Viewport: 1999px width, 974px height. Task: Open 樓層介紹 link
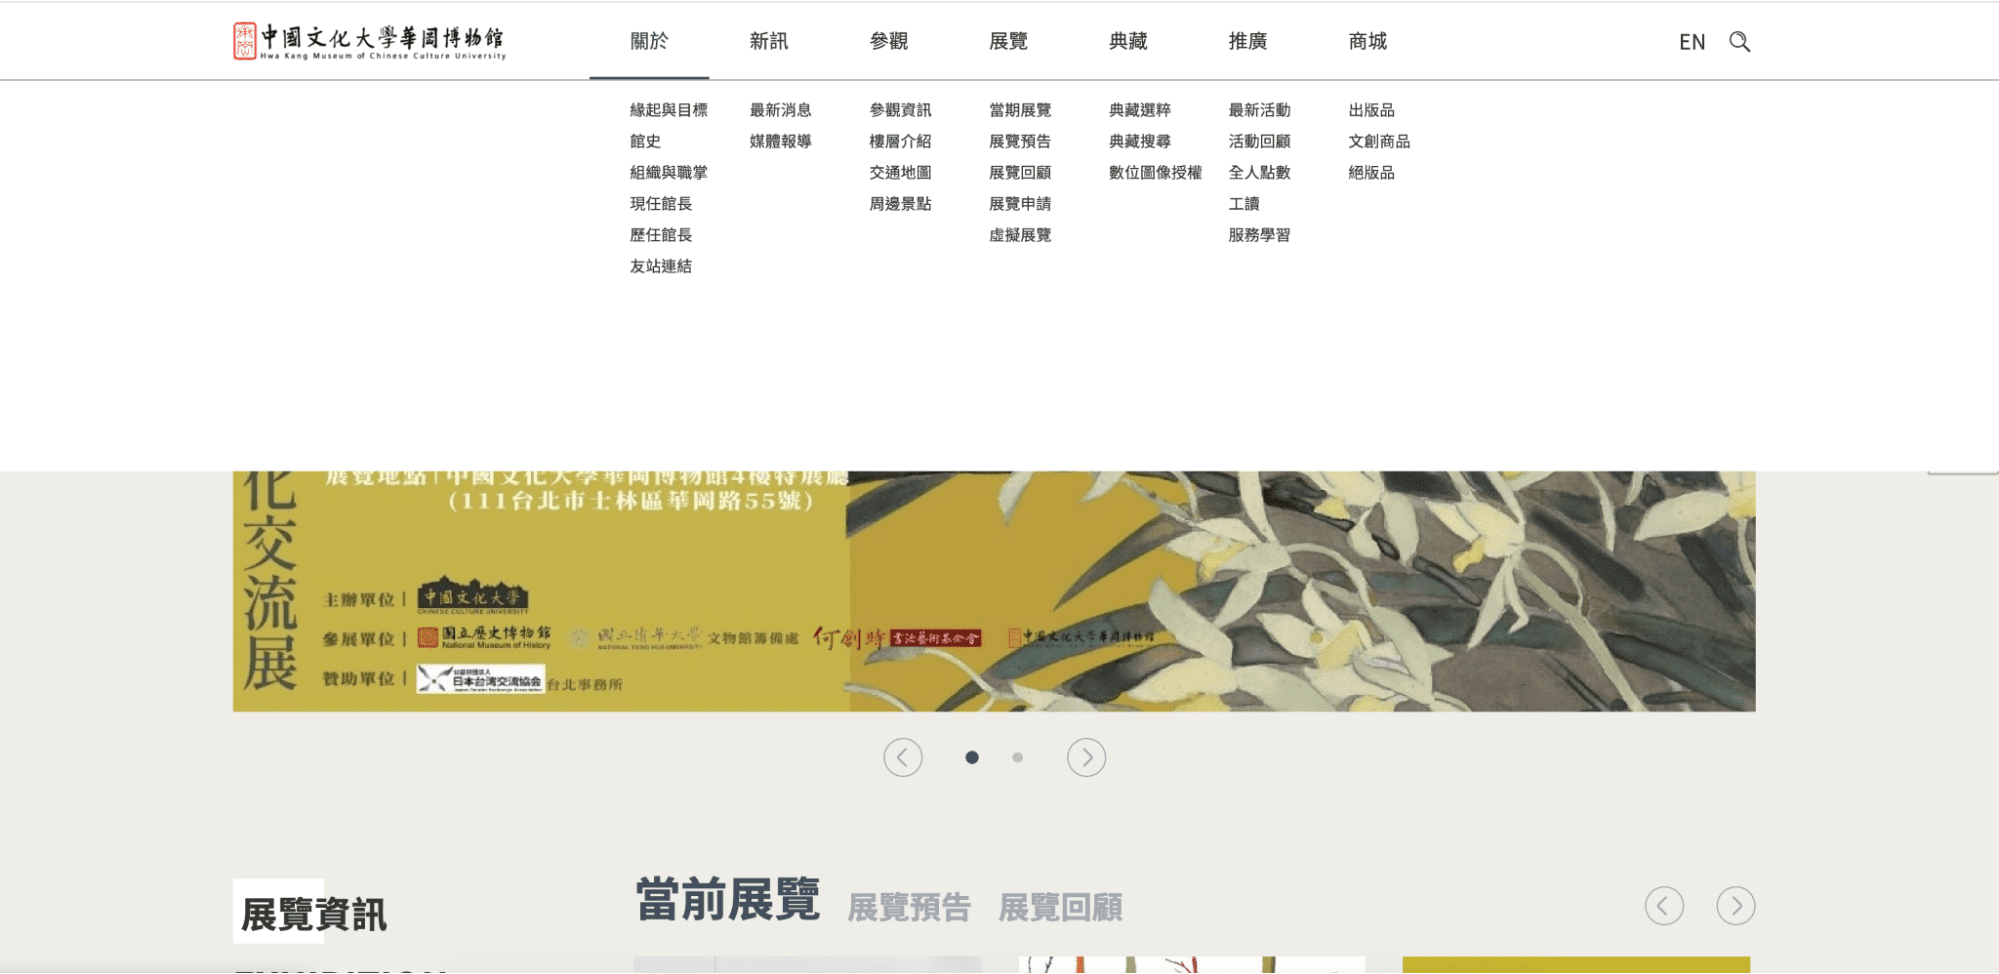900,141
